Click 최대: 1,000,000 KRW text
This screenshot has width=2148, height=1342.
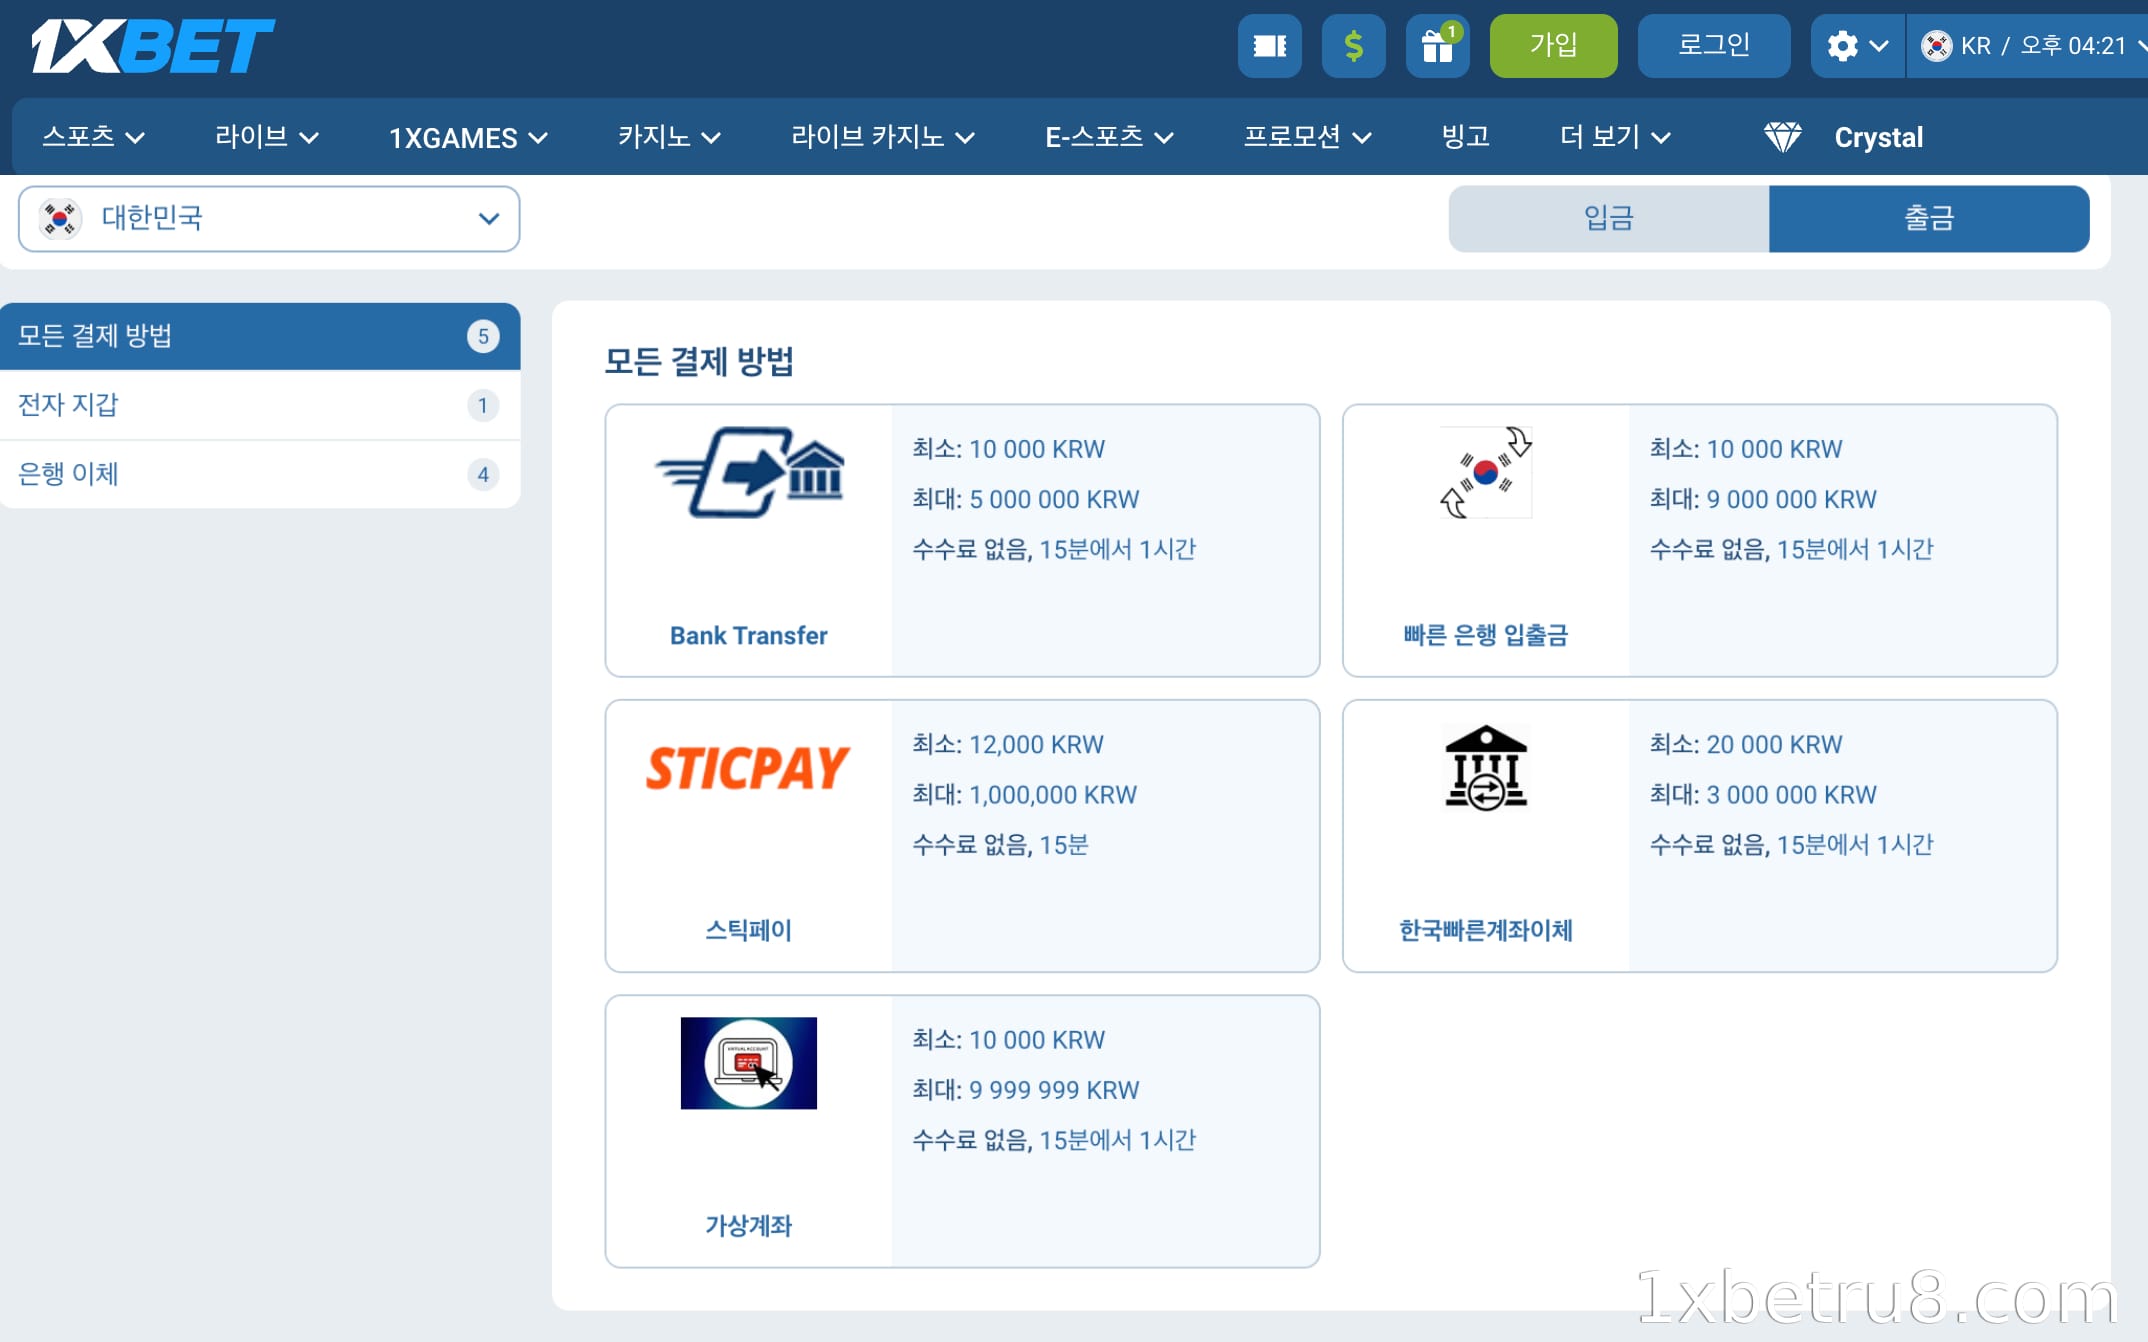coord(1025,795)
